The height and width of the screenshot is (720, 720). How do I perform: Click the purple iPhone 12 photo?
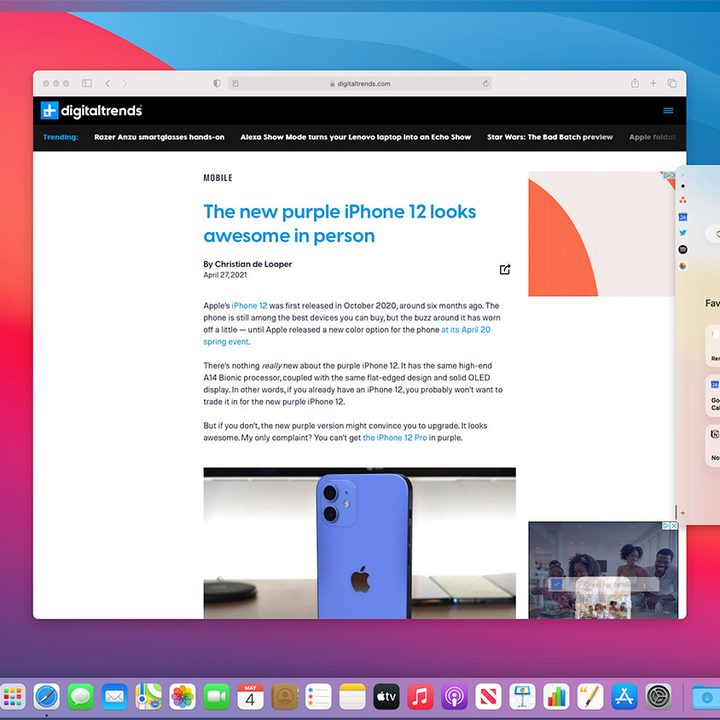tap(360, 543)
